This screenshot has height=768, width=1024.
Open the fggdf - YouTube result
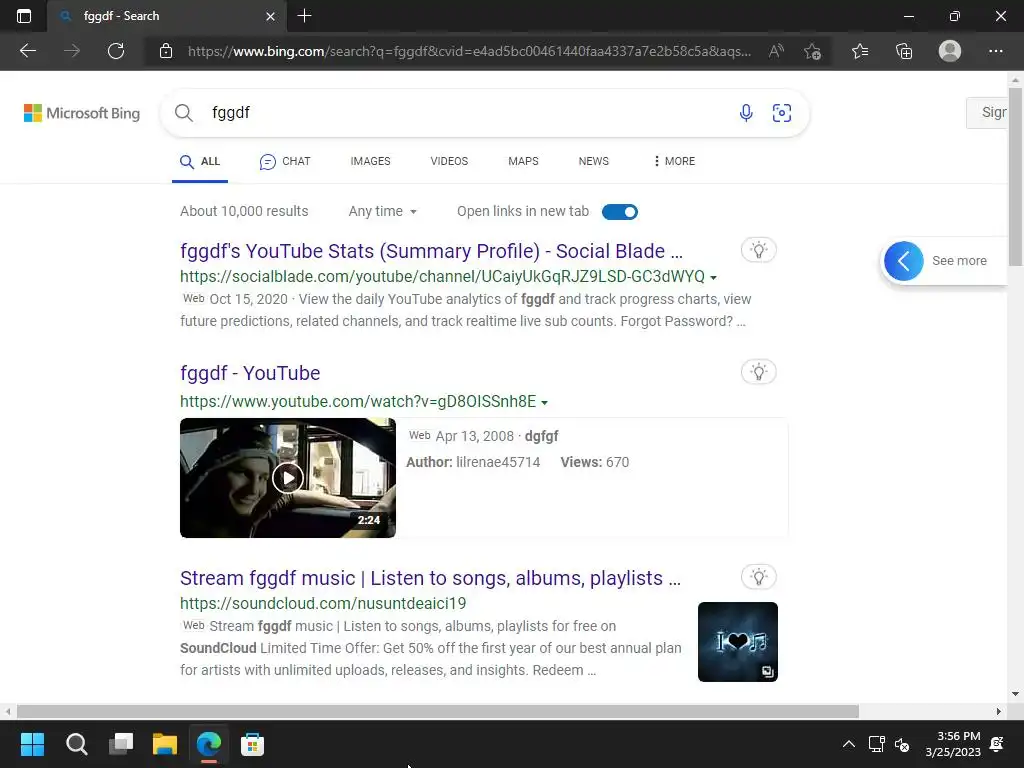pos(250,374)
